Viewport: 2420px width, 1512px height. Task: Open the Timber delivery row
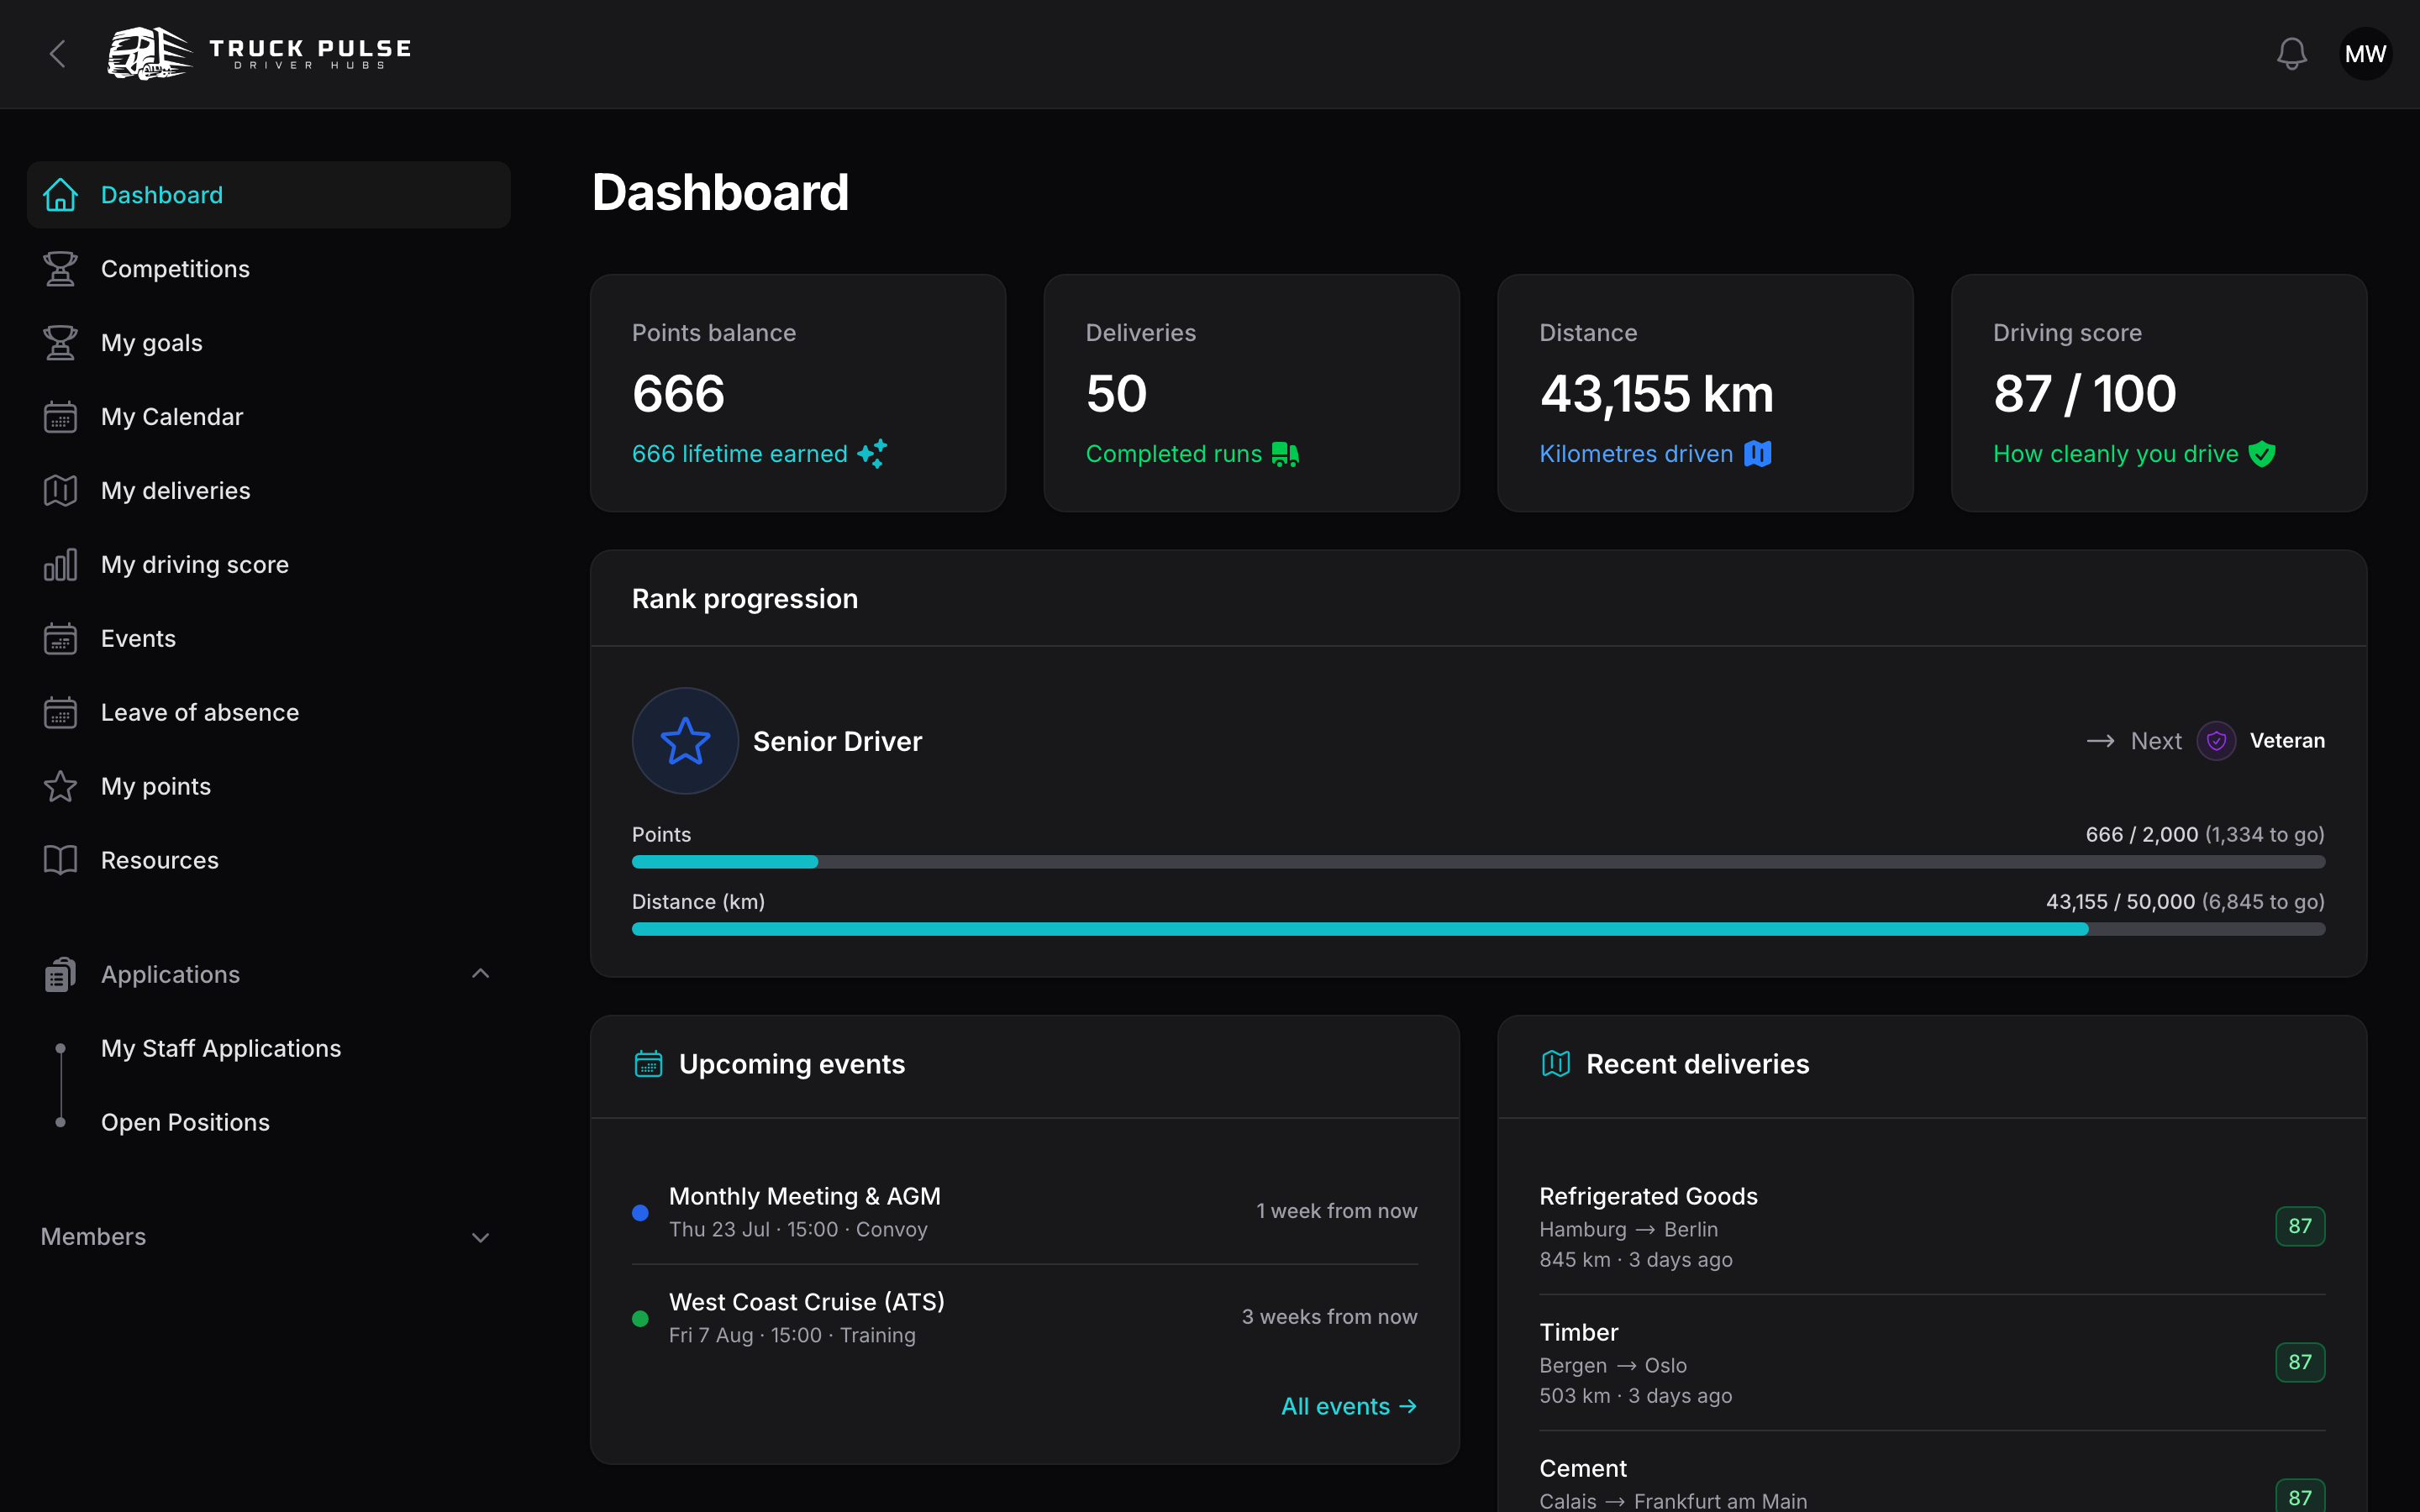(1932, 1363)
